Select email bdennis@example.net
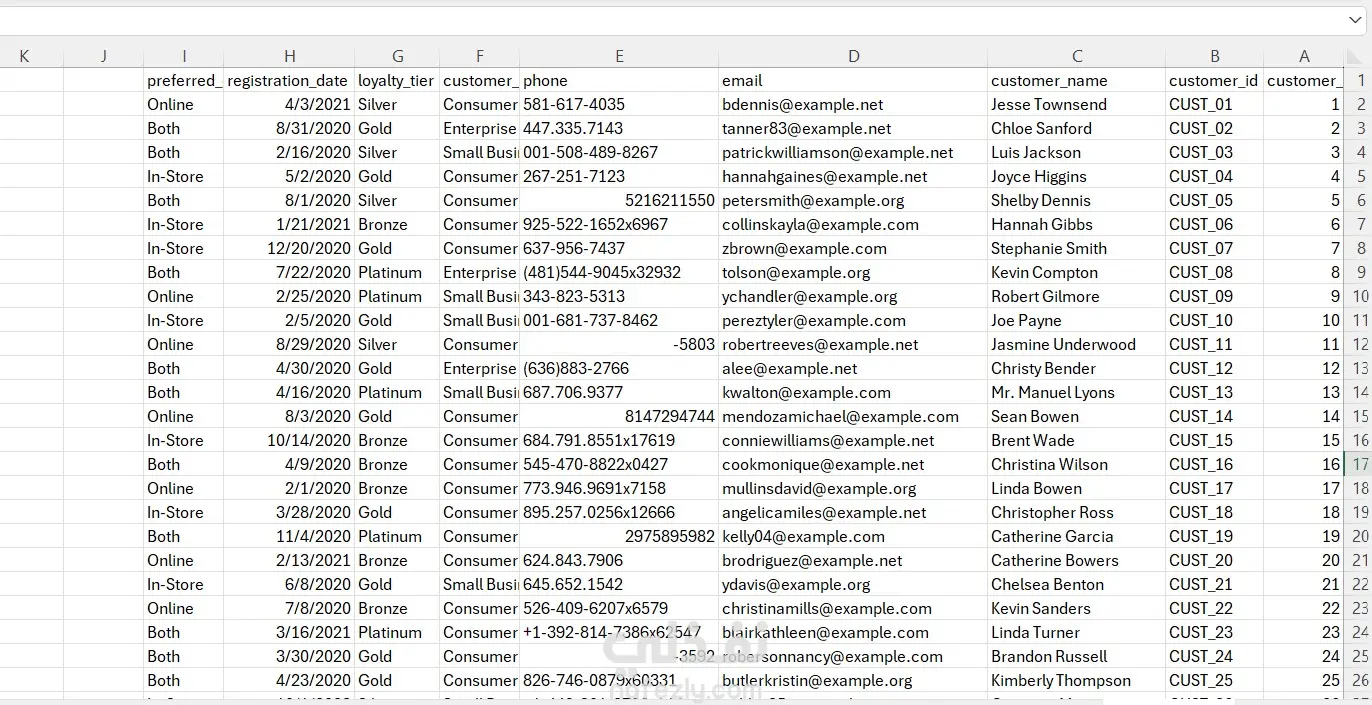 (853, 105)
